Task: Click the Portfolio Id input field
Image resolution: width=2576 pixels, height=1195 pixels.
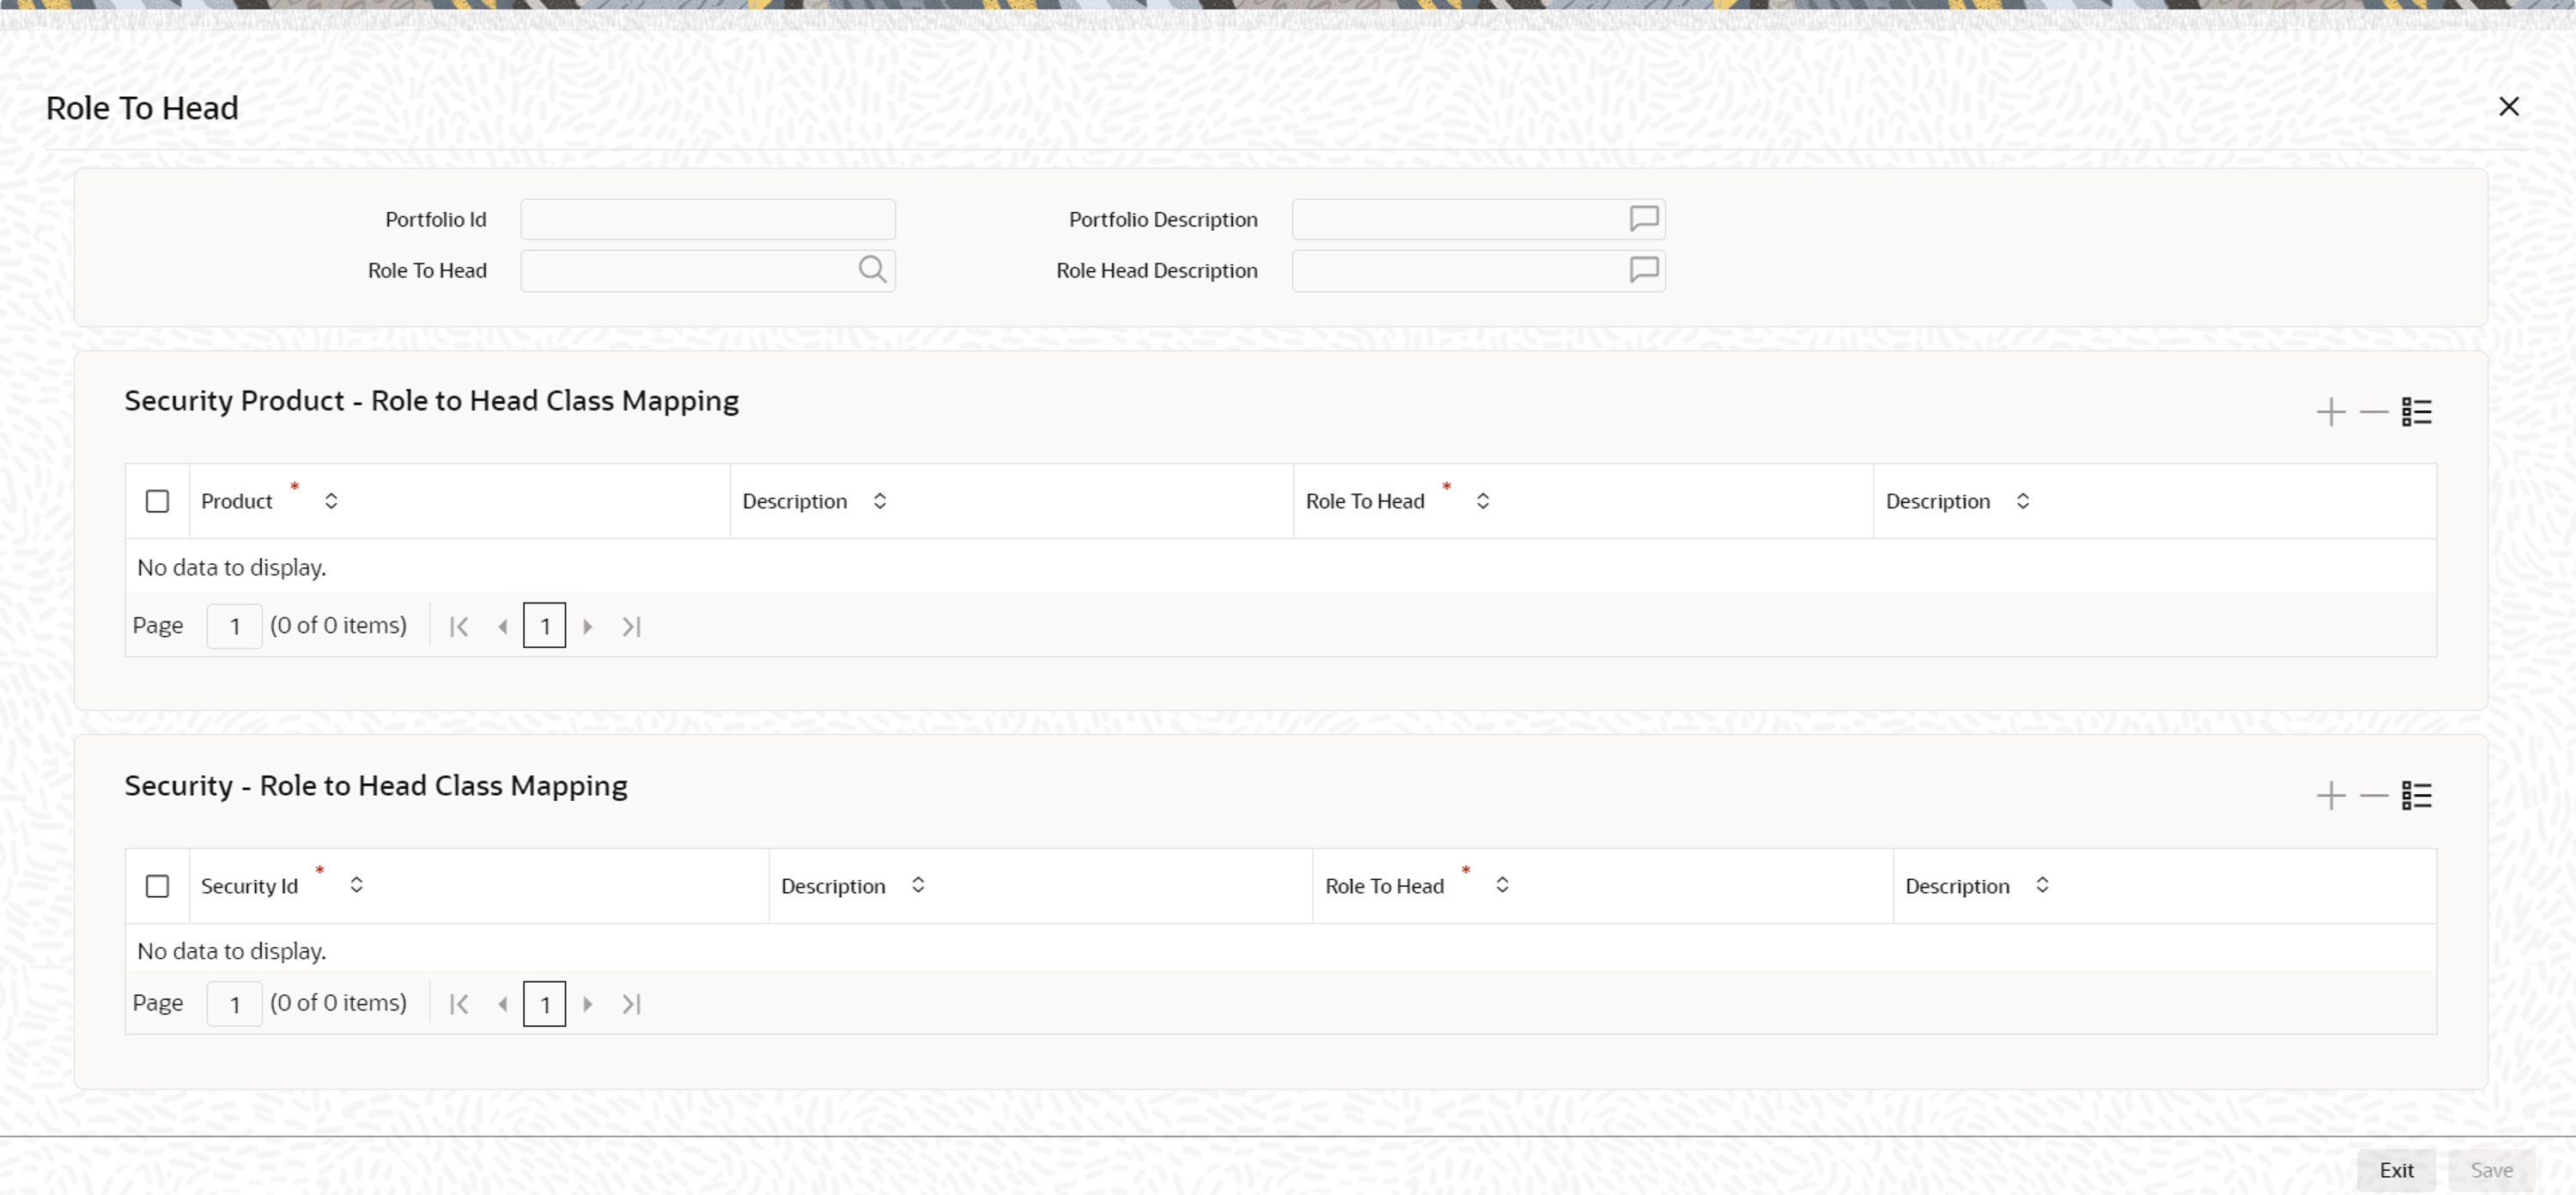Action: click(707, 219)
